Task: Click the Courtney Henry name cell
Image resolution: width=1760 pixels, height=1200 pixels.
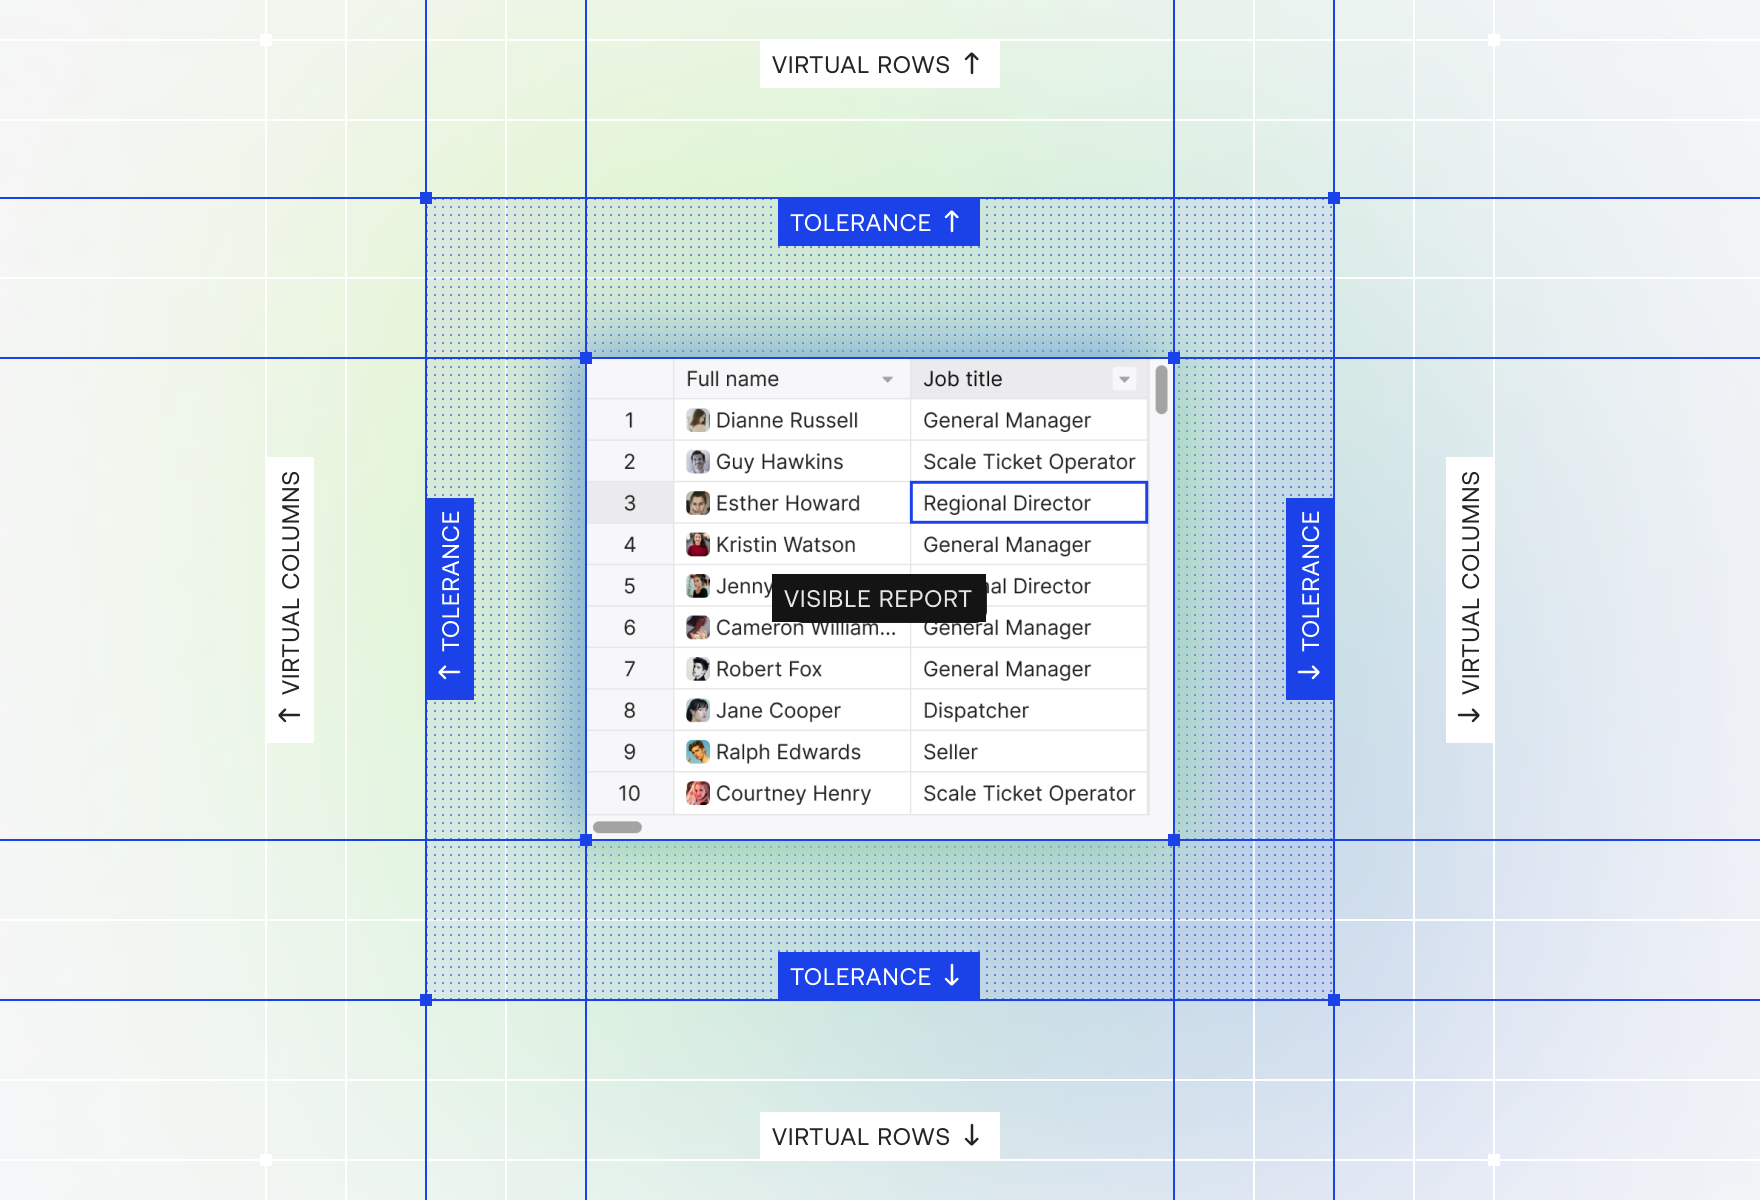Action: coord(792,794)
